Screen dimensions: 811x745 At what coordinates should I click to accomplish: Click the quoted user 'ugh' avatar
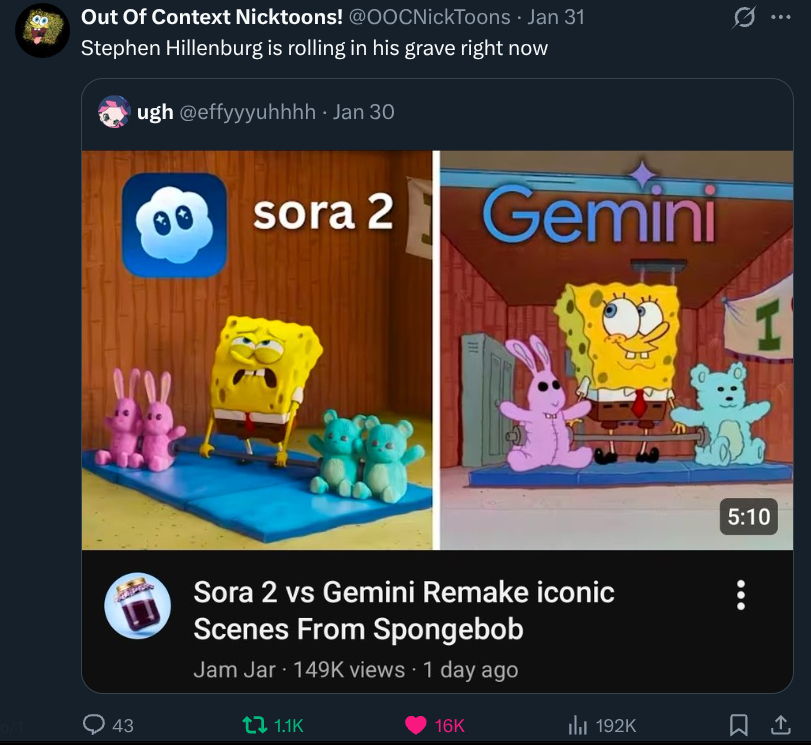click(x=114, y=112)
